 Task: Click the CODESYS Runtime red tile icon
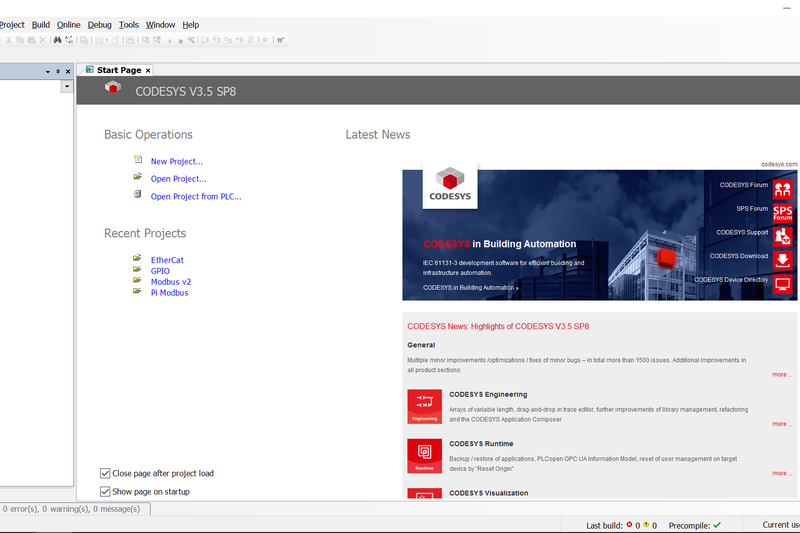(424, 456)
